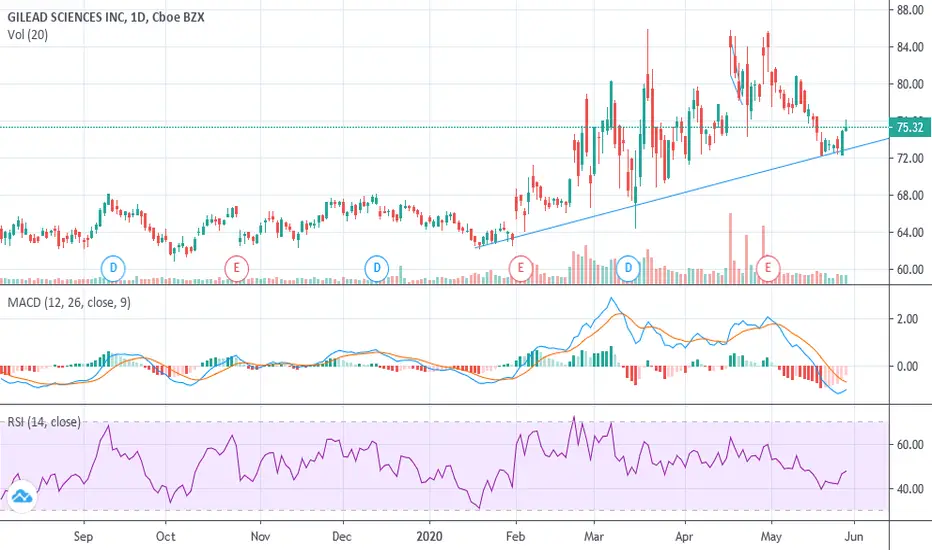Select the RSI (14, close) indicator label
The height and width of the screenshot is (550, 932).
(44, 422)
